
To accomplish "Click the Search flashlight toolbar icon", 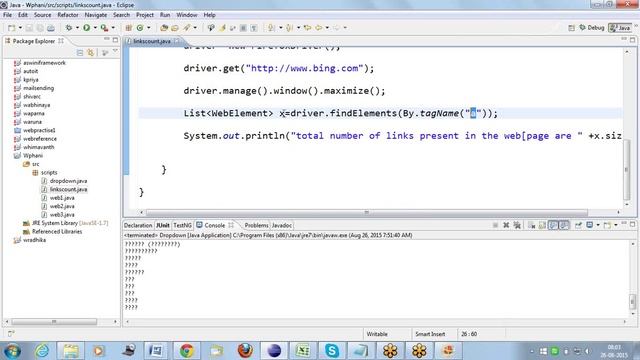I will pos(187,28).
